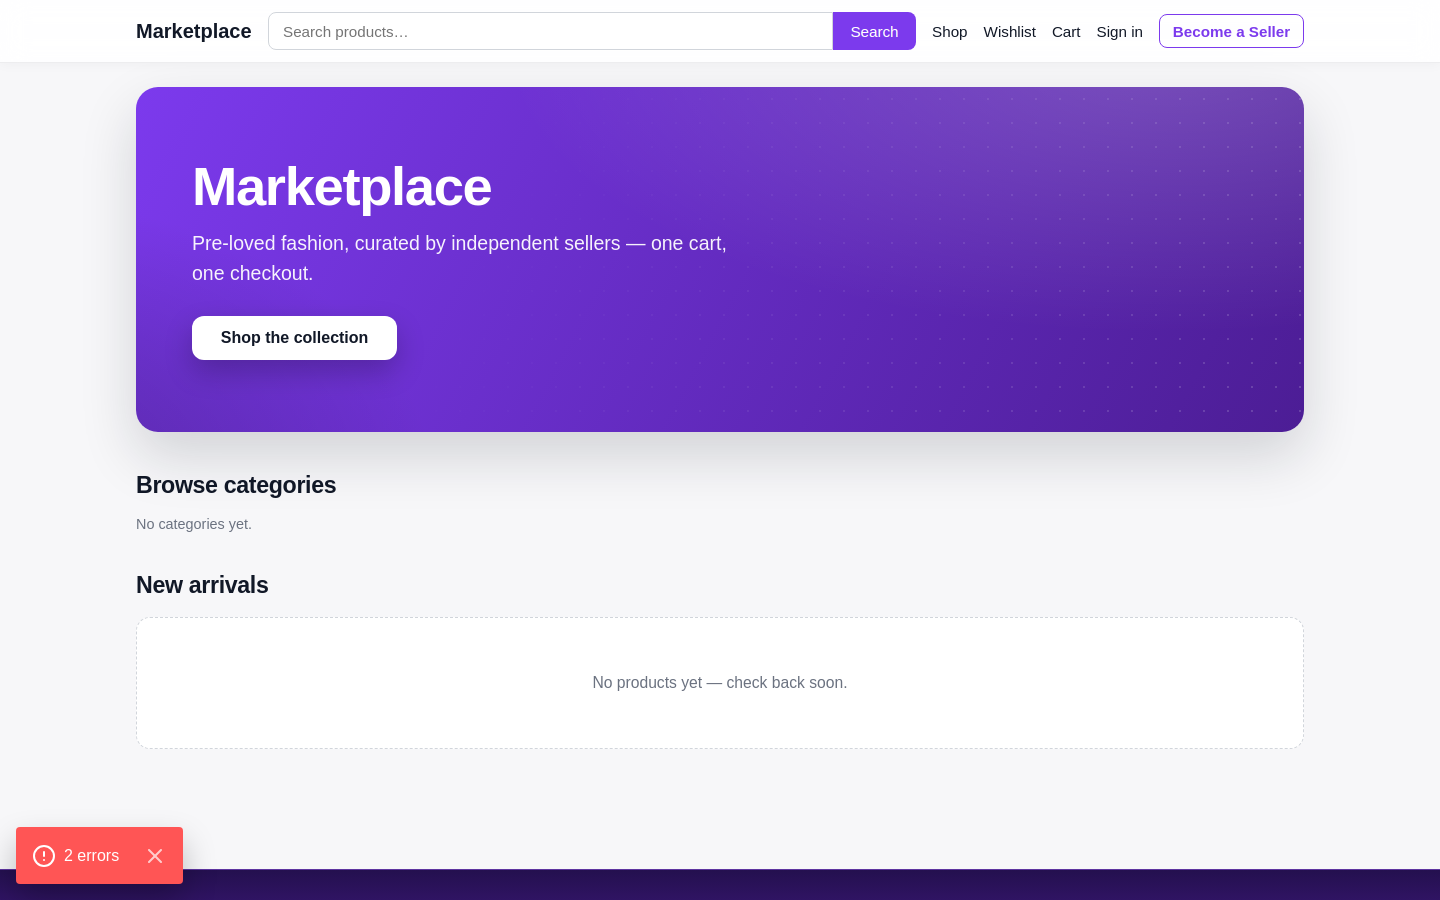Open the Wishlist page
Screen dimensions: 1440x900
click(1009, 32)
